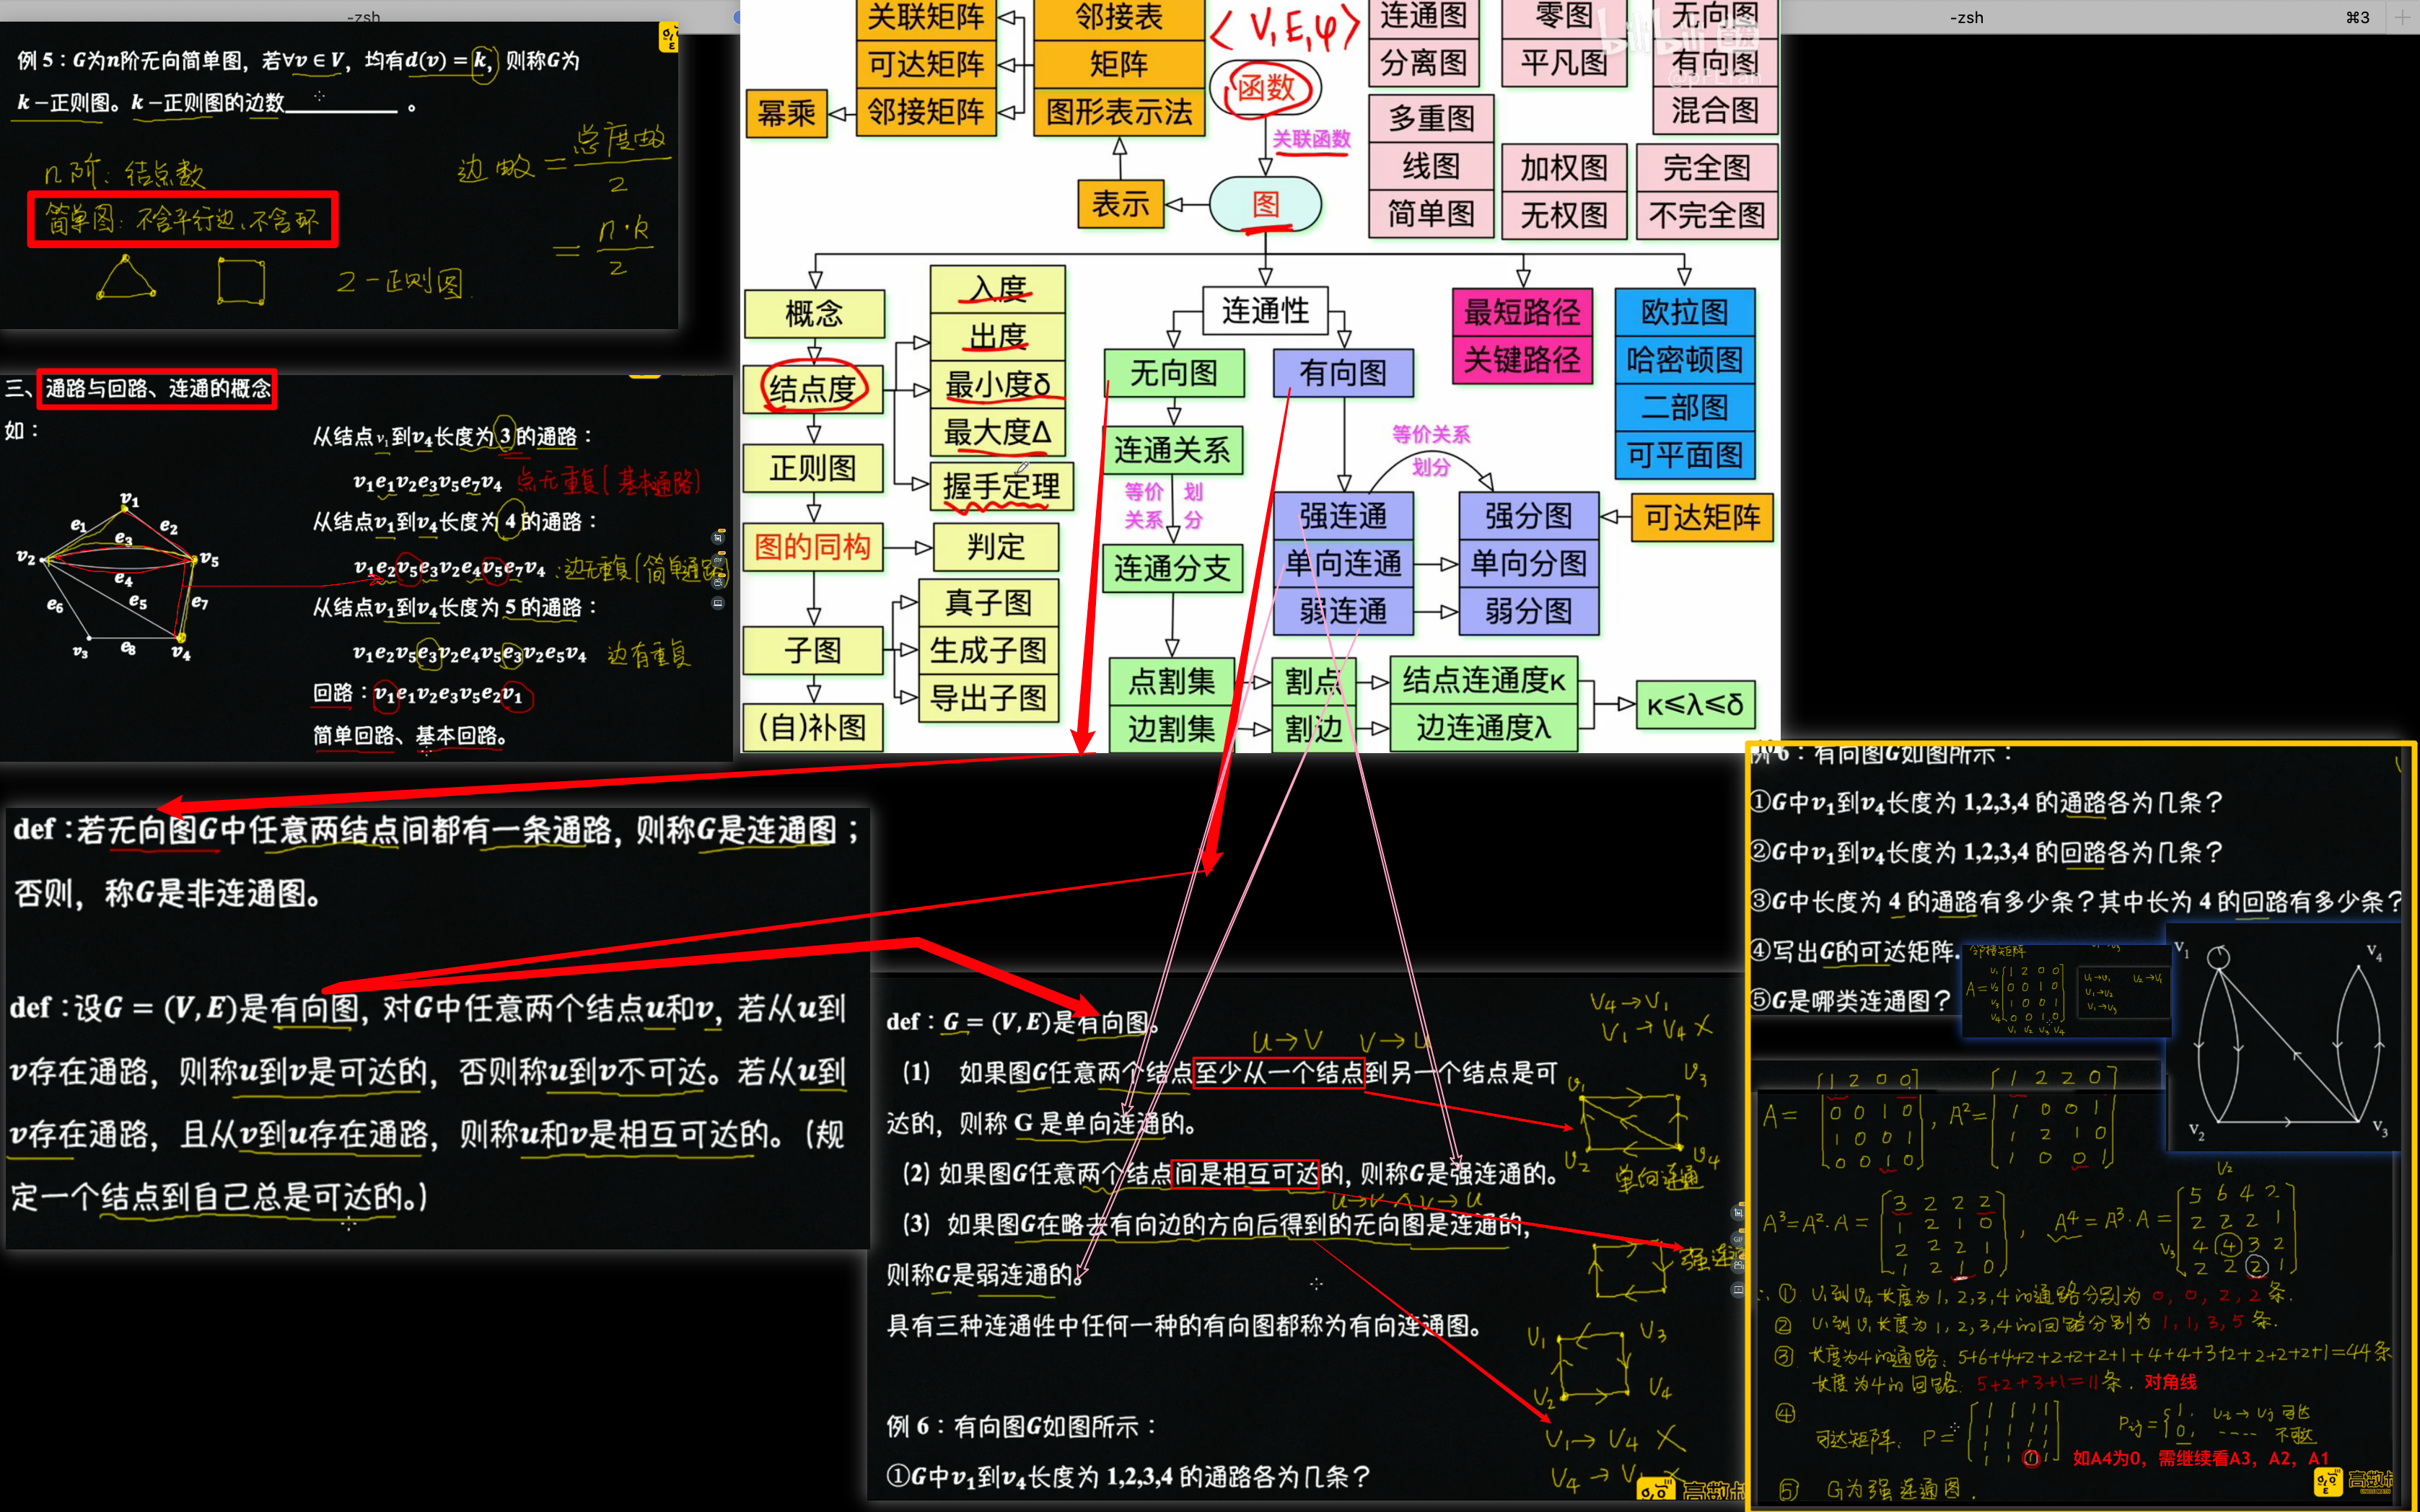2420x1512 pixels.
Task: Click the crop screenshot icon next to 强连通 note
Action: point(1738,1213)
